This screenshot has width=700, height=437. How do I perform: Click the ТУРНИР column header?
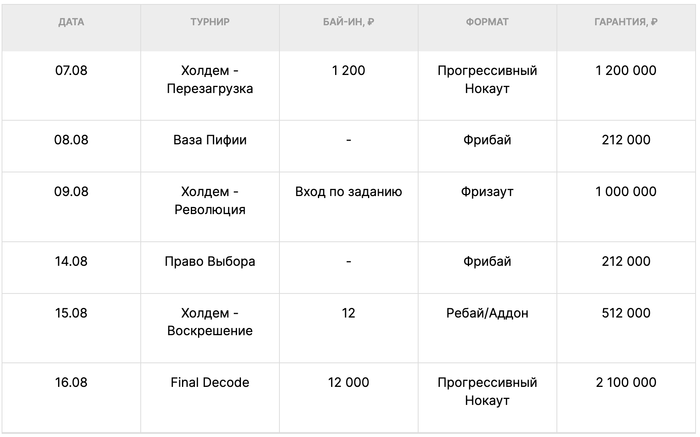pos(210,22)
